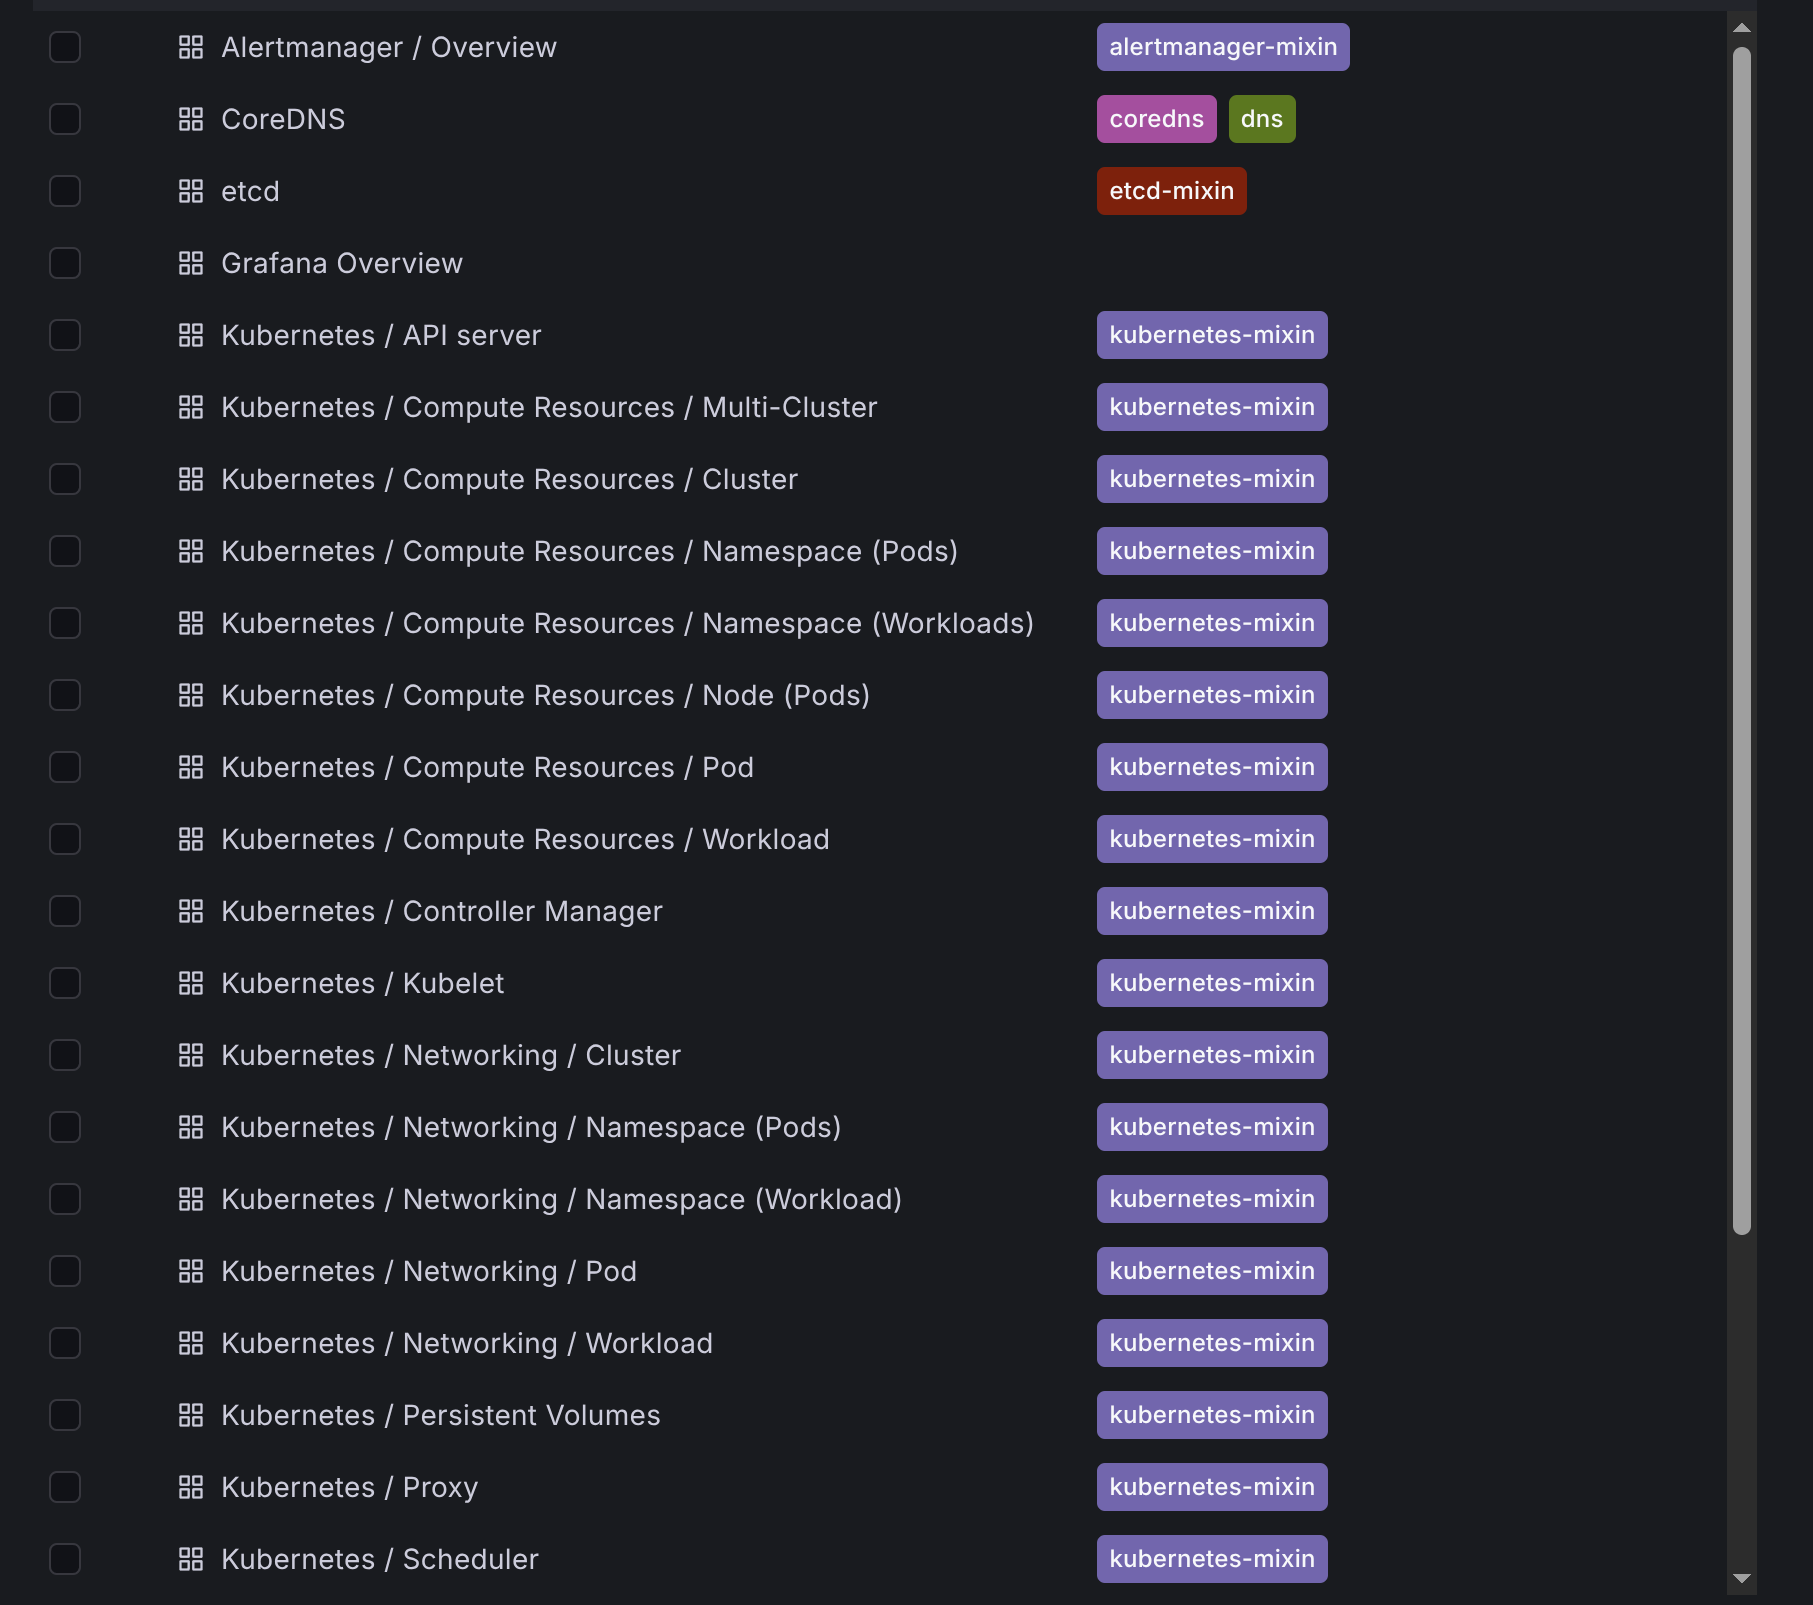
Task: Click the dashboard icon for Kubernetes / API server
Action: pyautogui.click(x=190, y=335)
